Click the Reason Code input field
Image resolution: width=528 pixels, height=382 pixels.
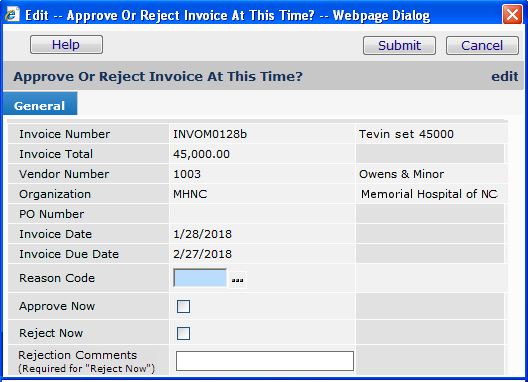coord(200,278)
